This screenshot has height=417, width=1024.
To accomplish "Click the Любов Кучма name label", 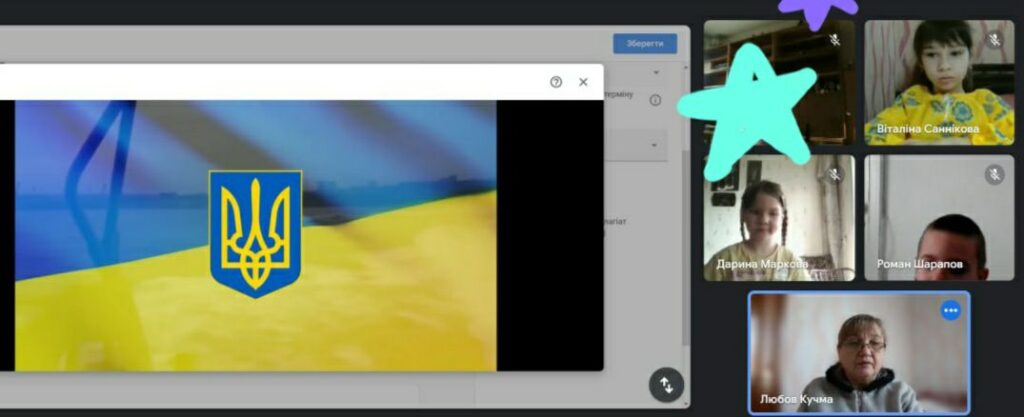I will tap(796, 399).
